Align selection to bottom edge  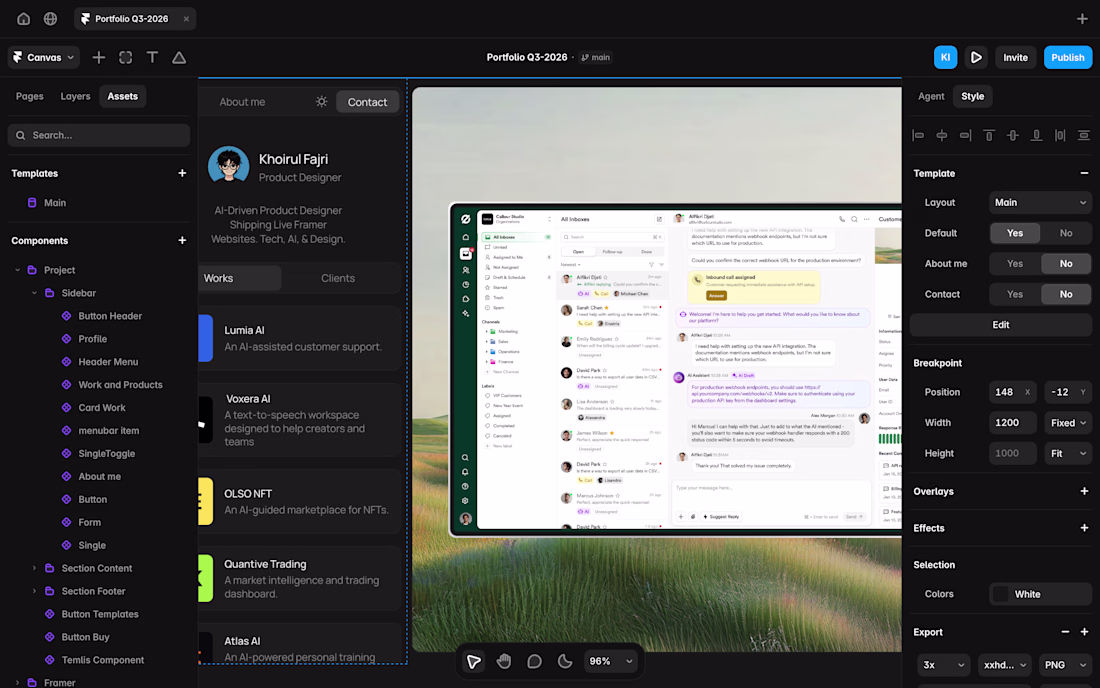(1036, 135)
